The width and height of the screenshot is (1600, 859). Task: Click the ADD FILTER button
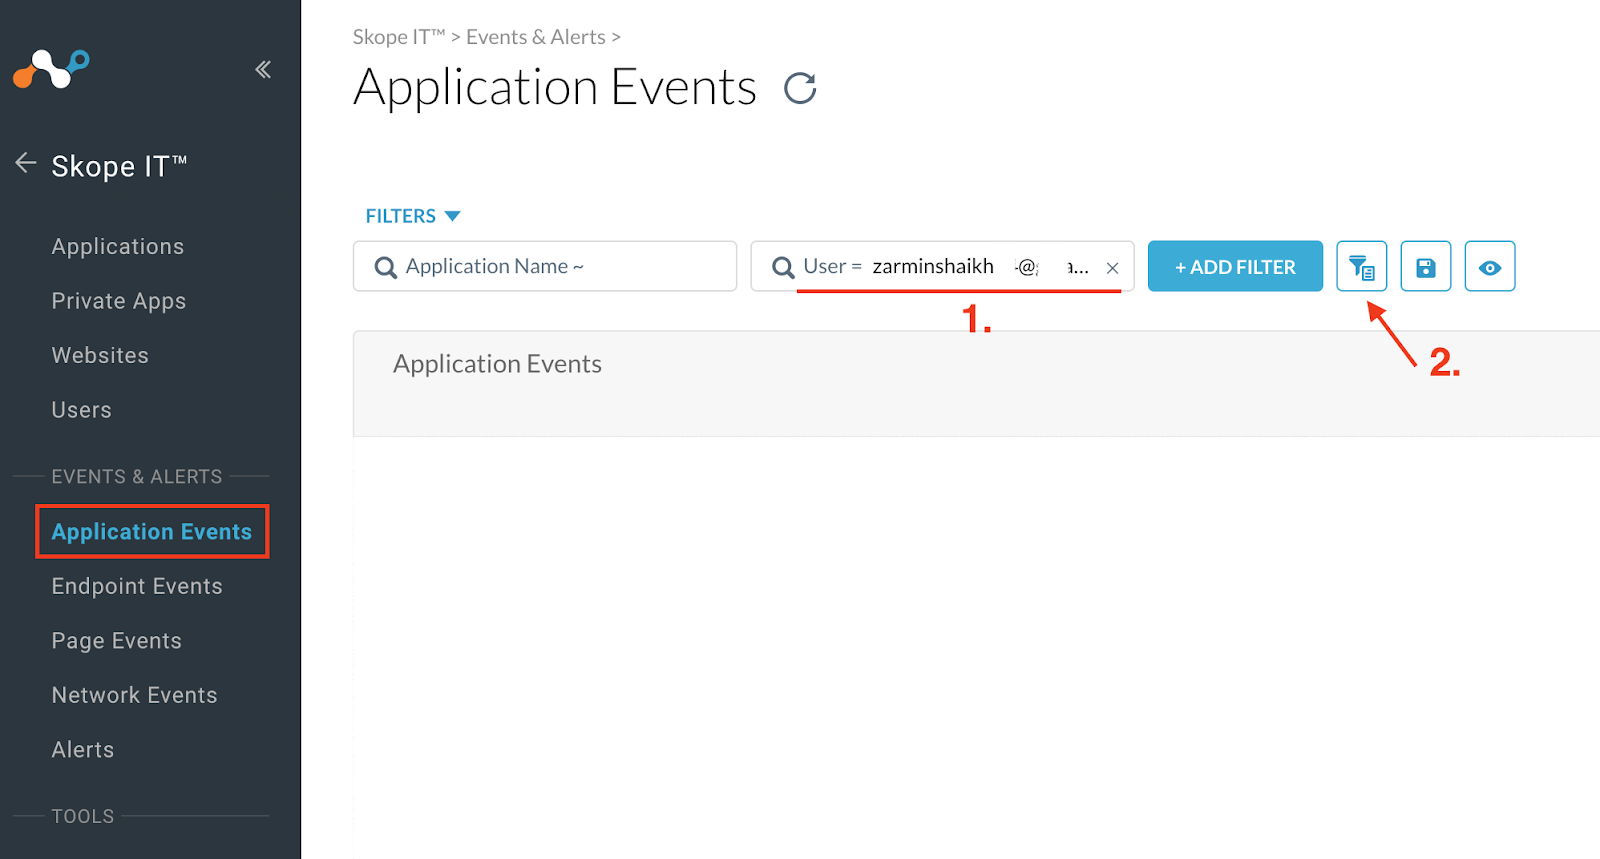(1235, 266)
